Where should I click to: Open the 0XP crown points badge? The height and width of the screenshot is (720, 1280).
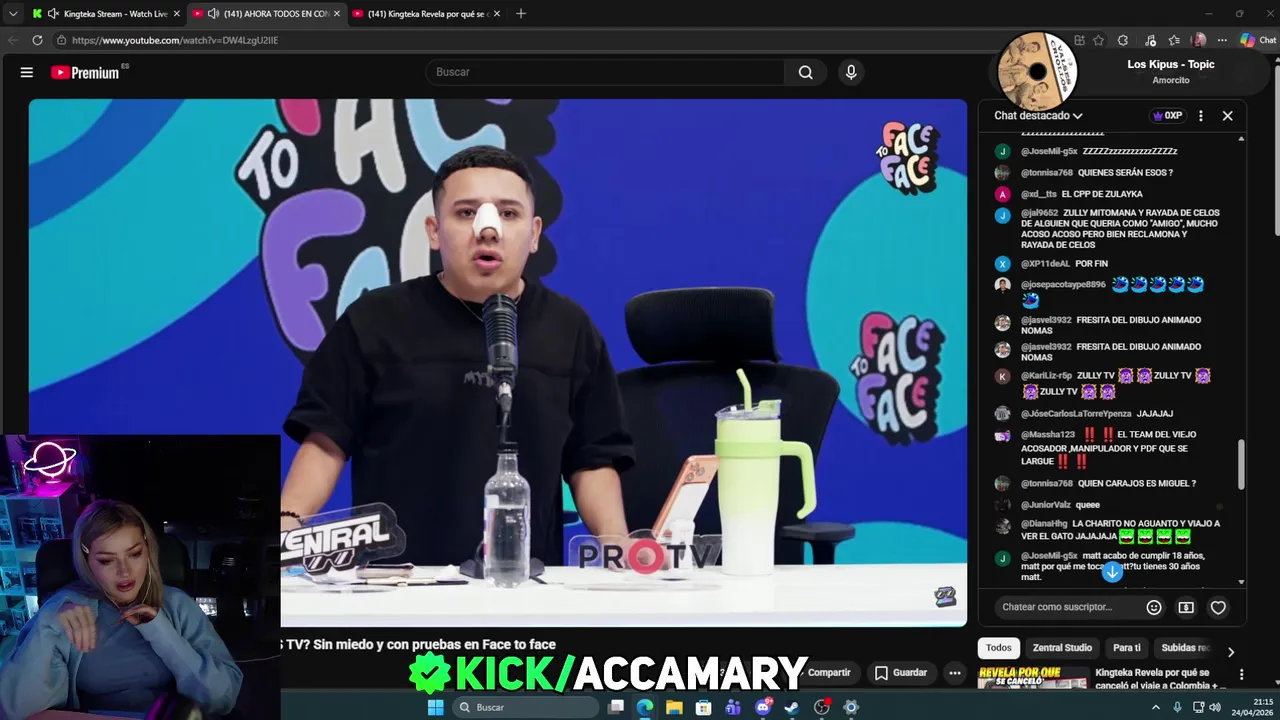[x=1167, y=116]
